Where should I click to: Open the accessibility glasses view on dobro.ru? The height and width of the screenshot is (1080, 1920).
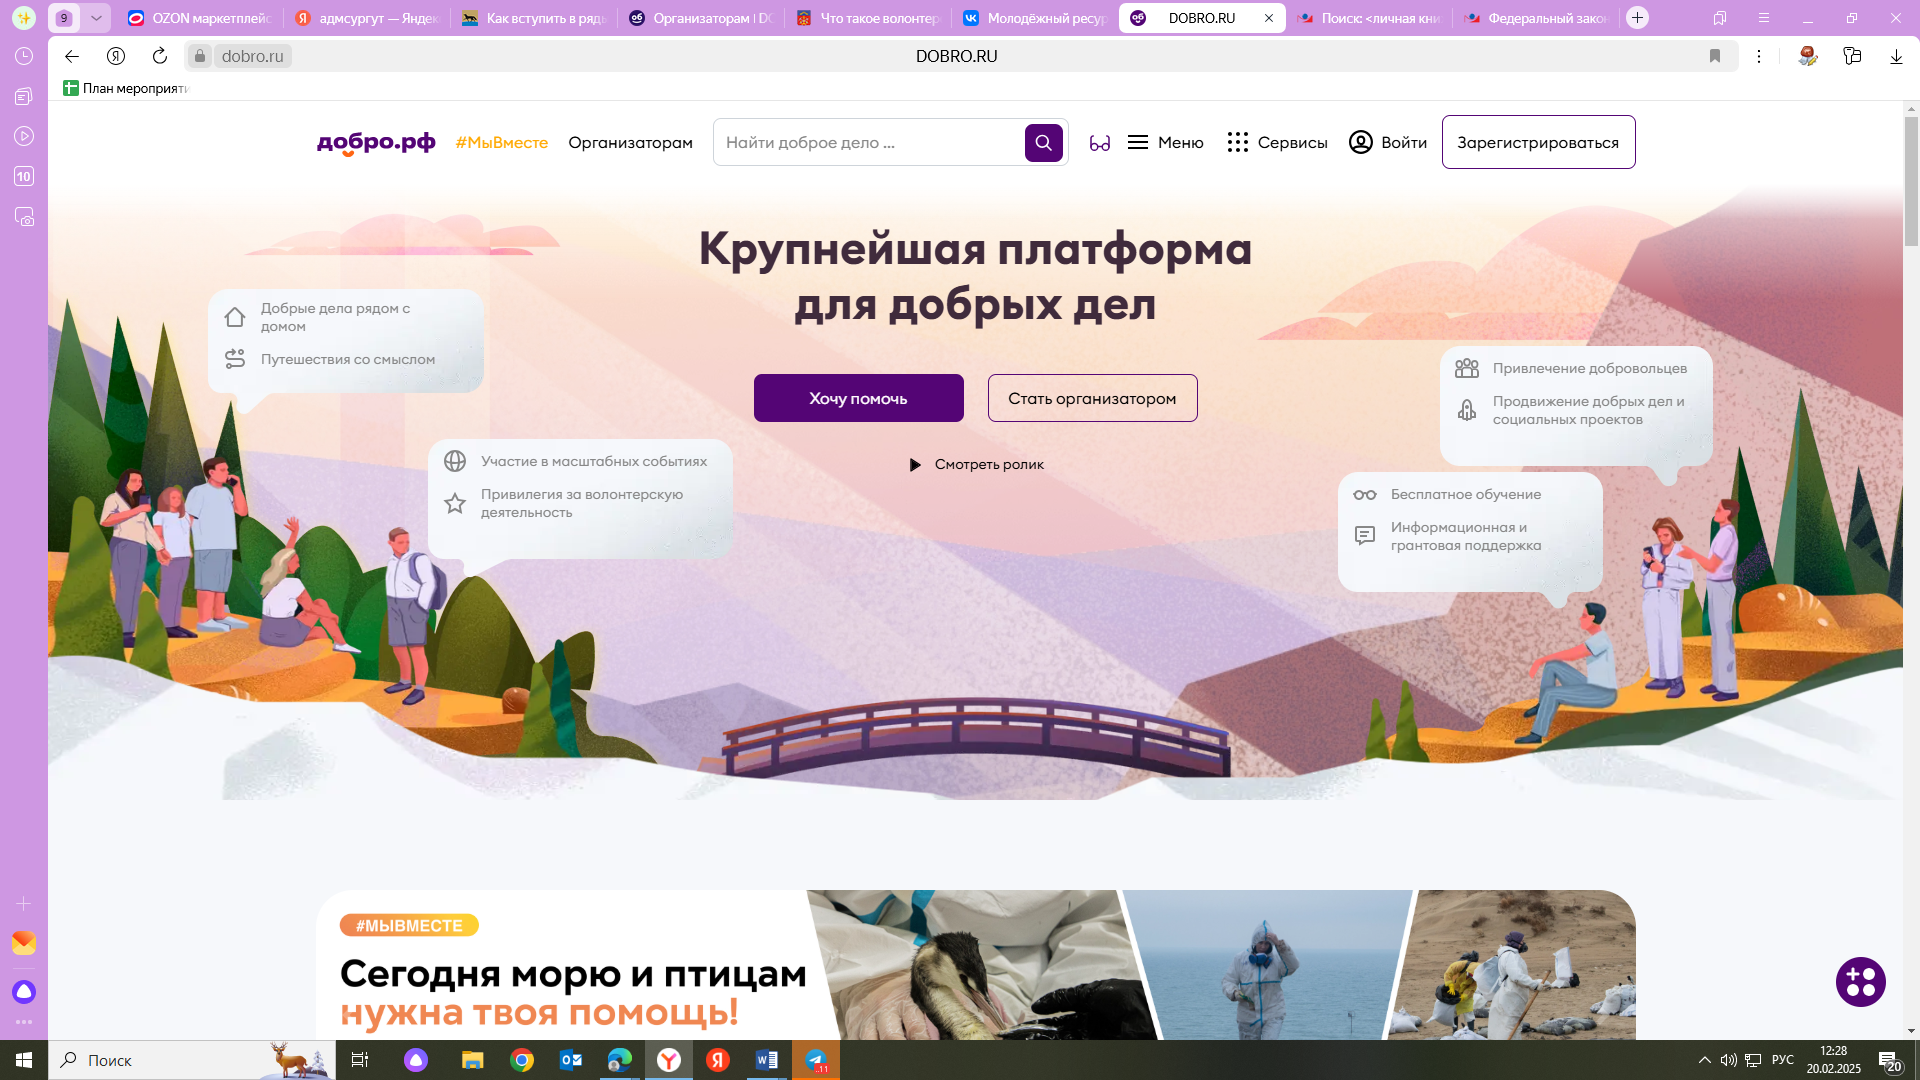click(1100, 143)
